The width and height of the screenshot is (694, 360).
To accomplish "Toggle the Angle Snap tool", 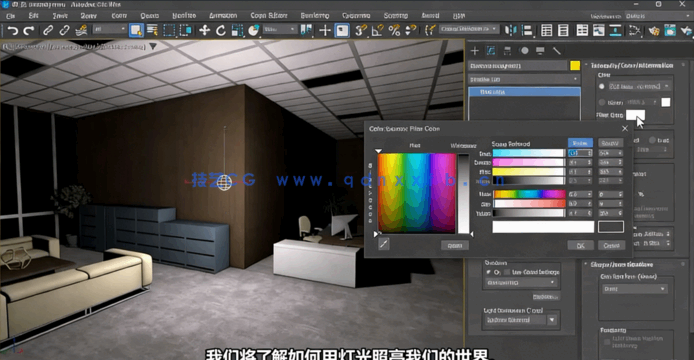I will (378, 31).
